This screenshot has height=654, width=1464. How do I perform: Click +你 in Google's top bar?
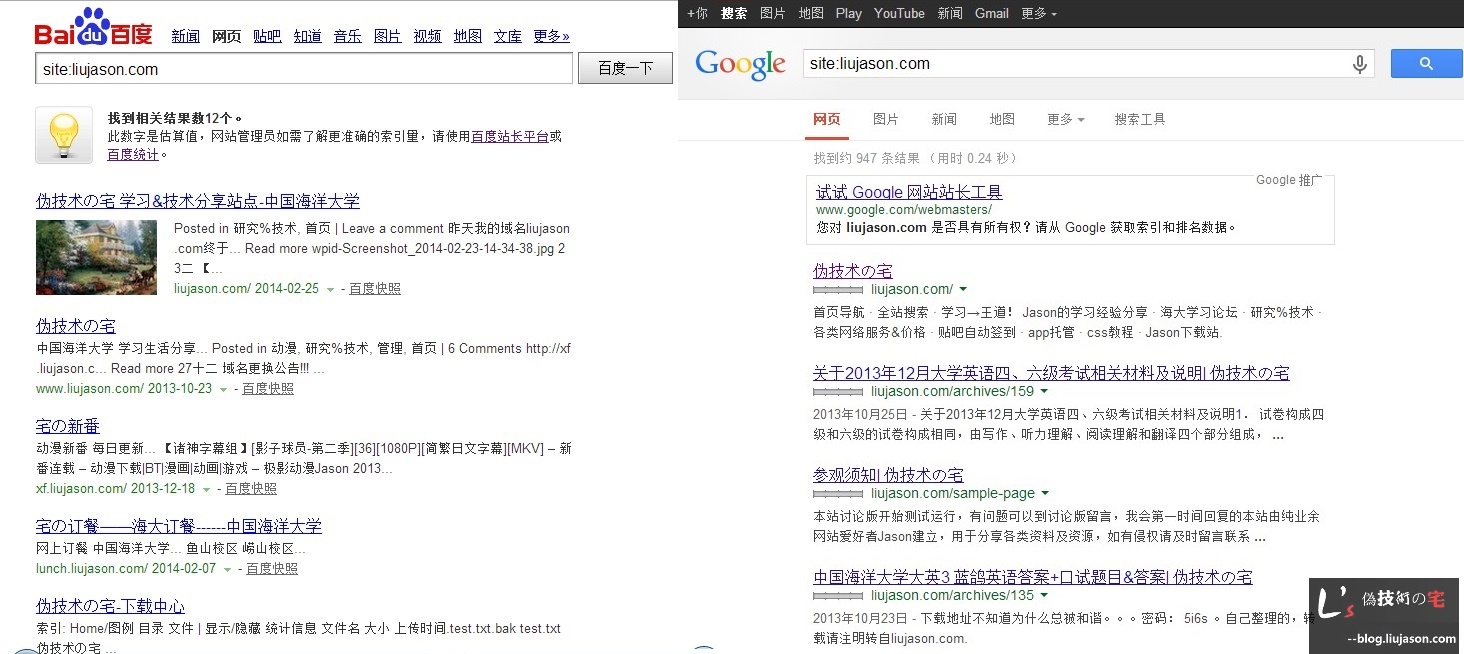697,13
